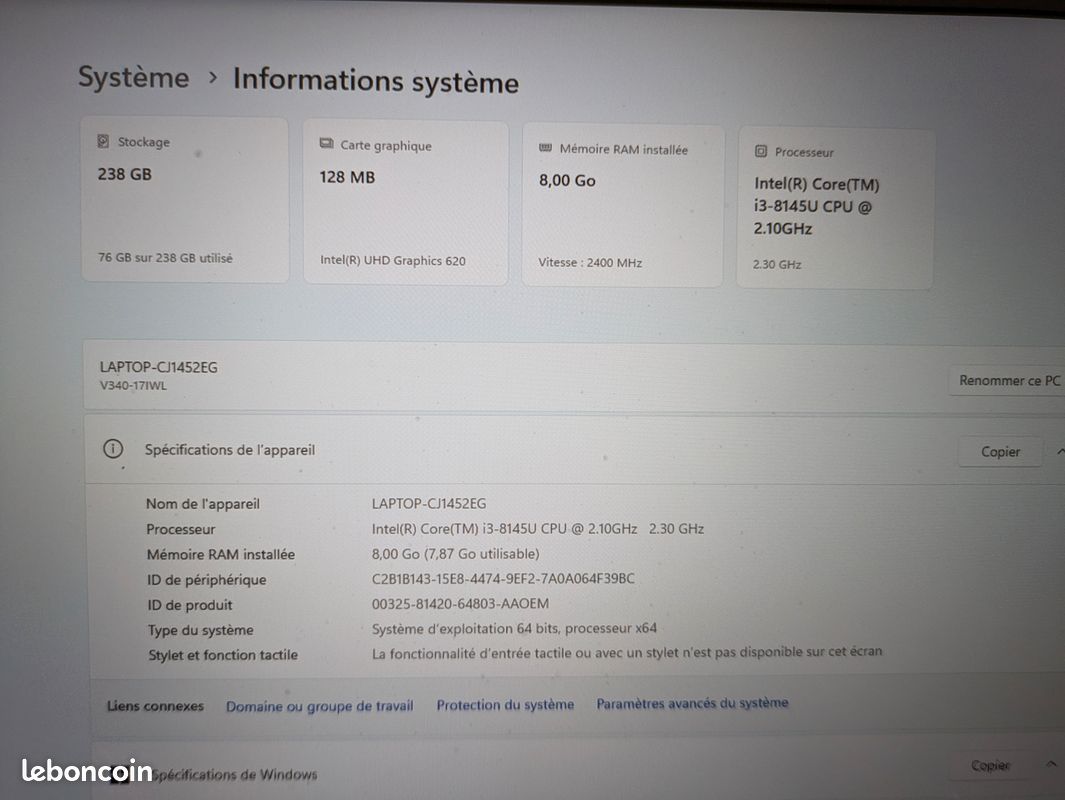Click the Stylet et fonction tactile label

(223, 655)
